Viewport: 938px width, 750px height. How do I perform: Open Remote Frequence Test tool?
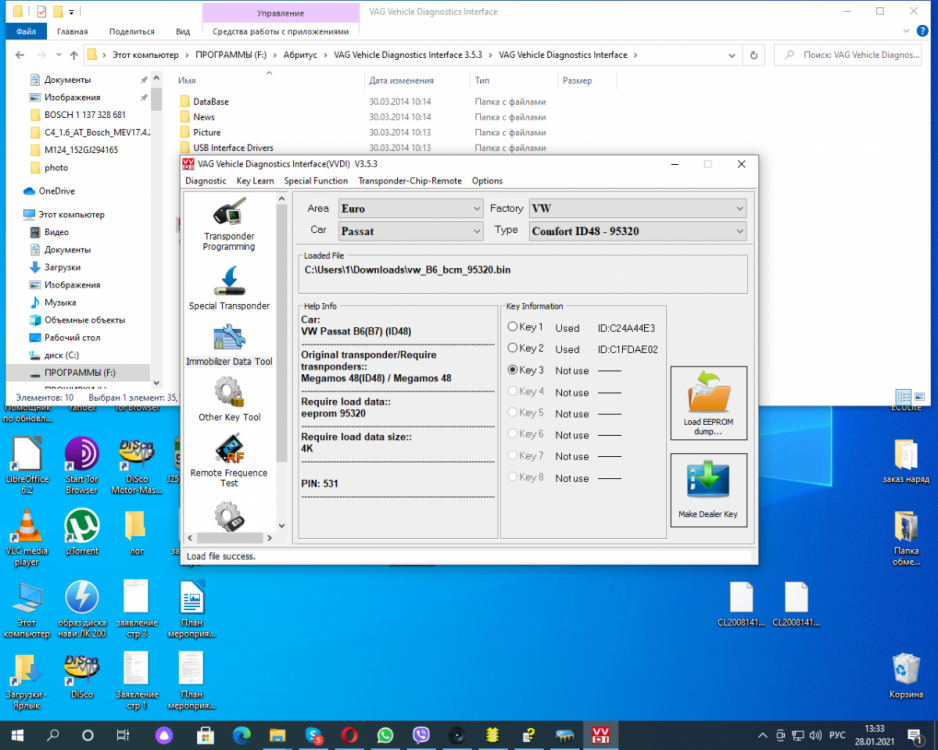[229, 458]
